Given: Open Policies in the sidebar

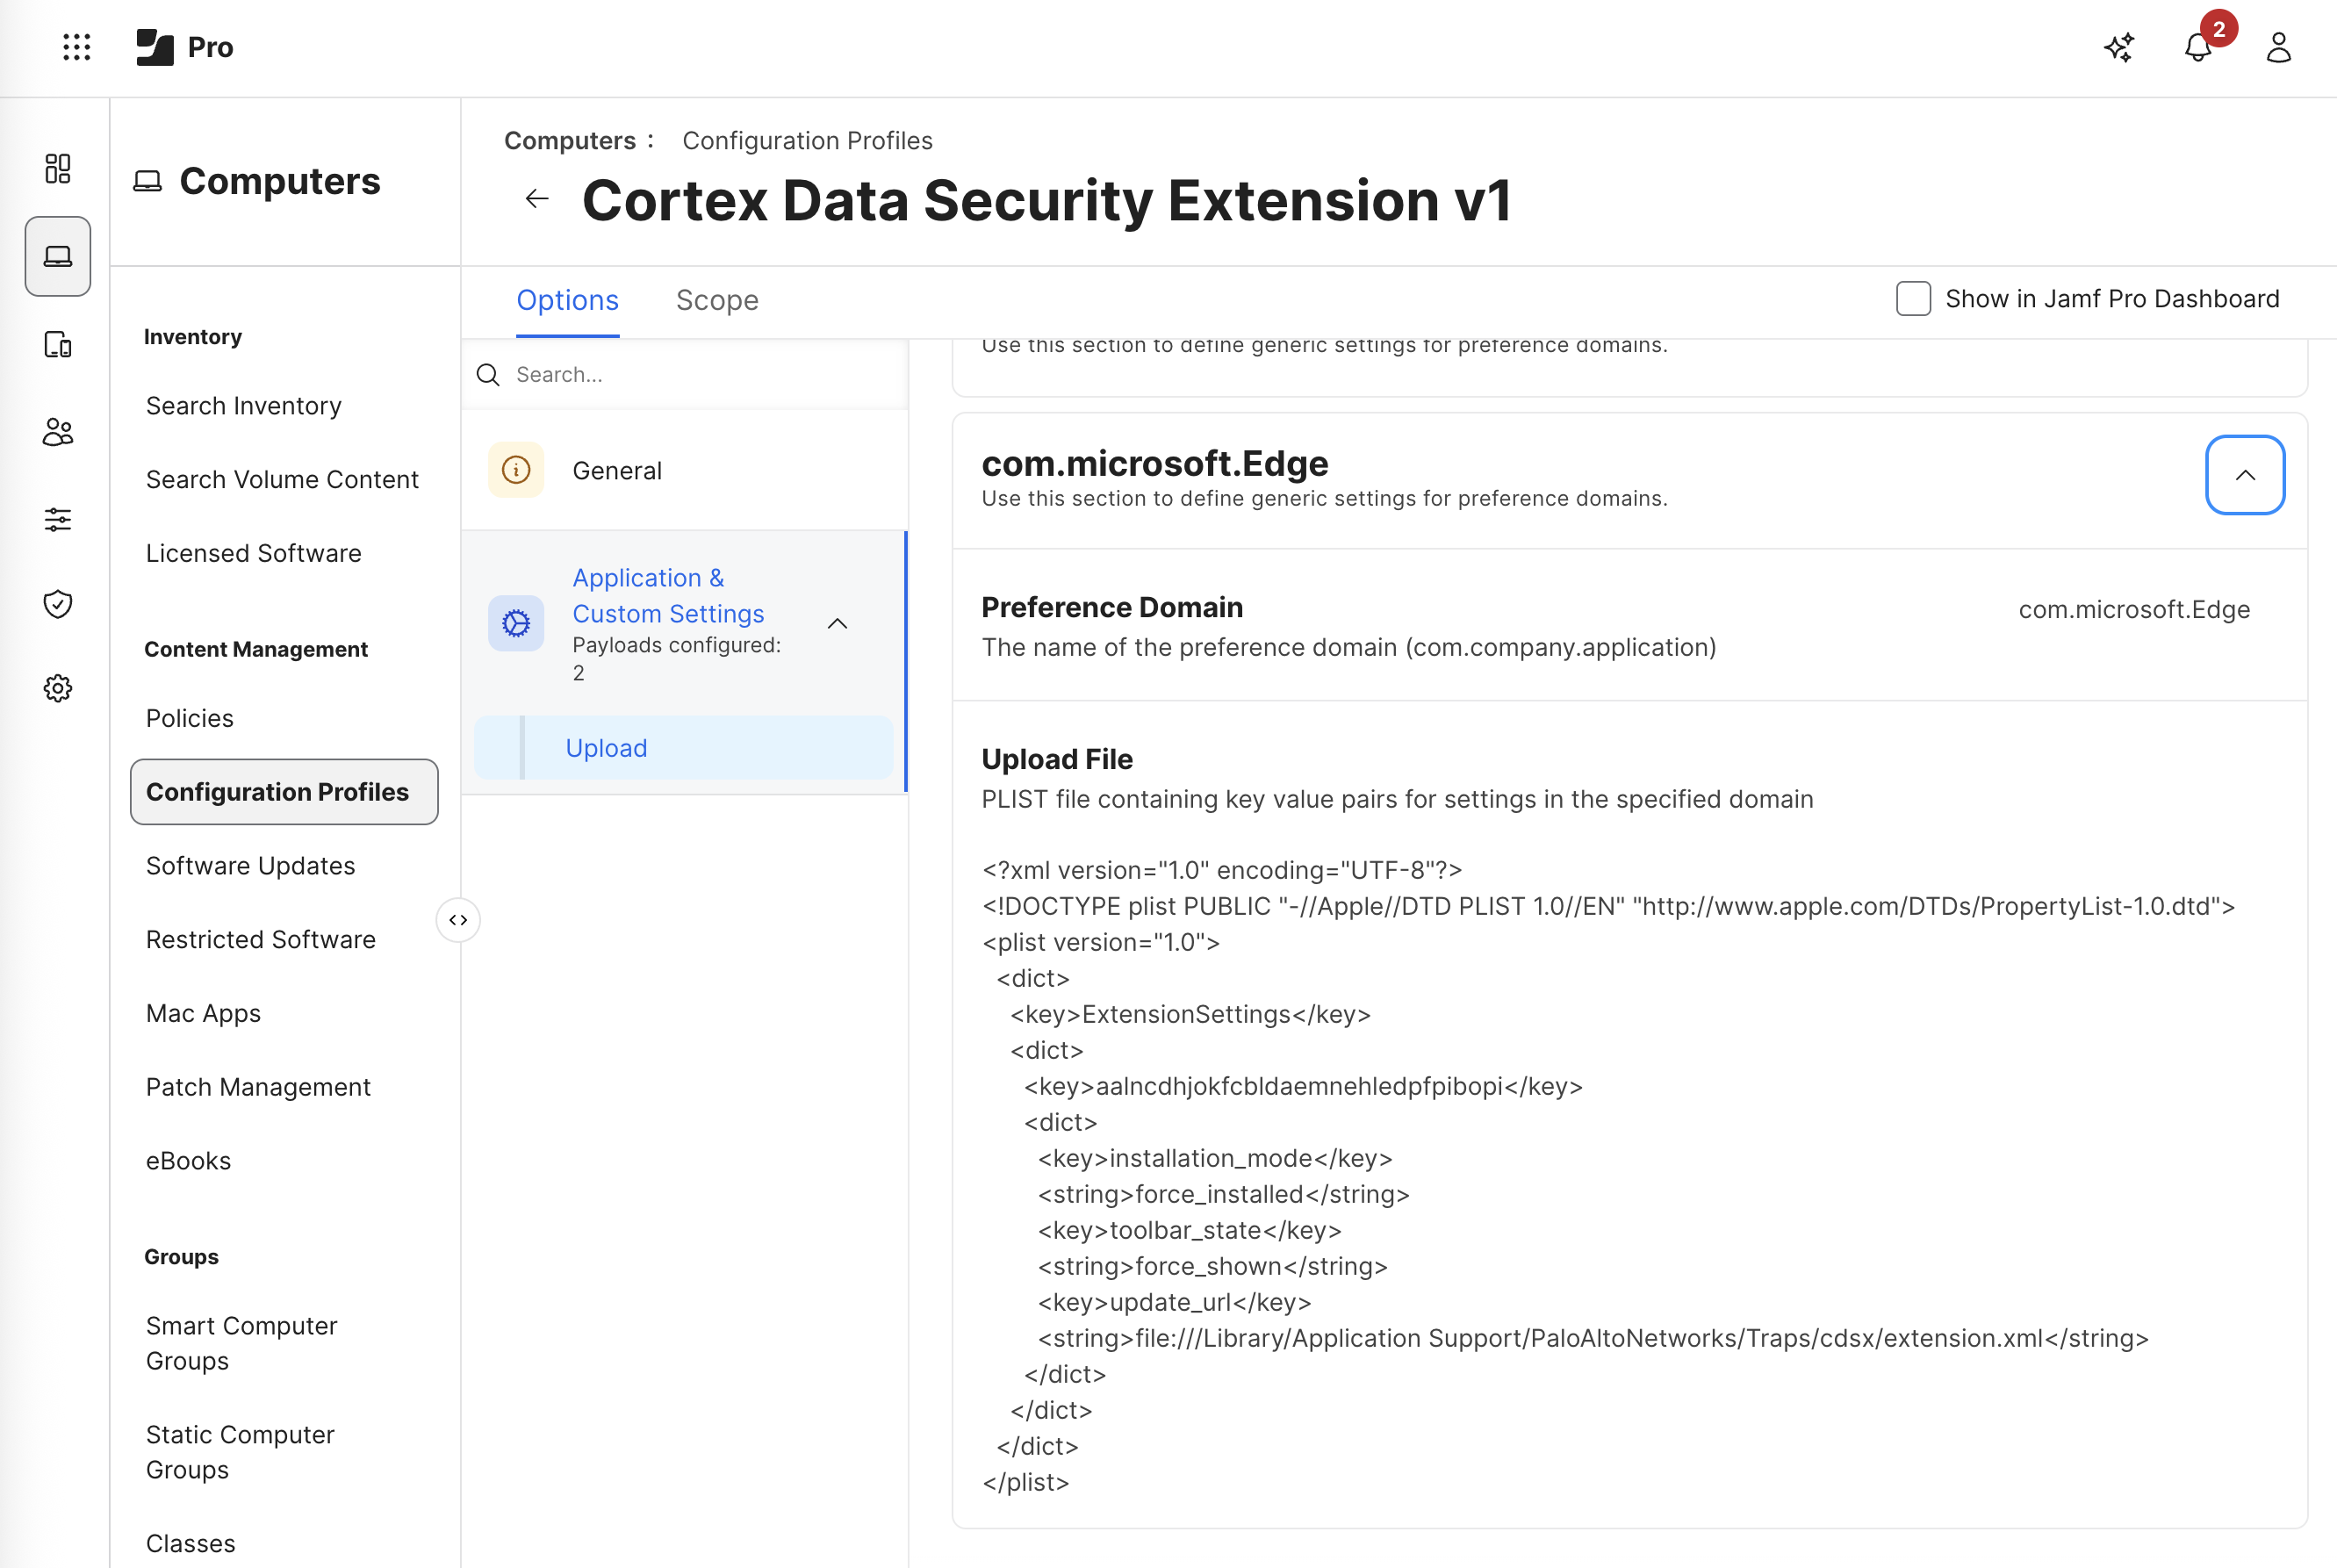Looking at the screenshot, I should coord(190,719).
